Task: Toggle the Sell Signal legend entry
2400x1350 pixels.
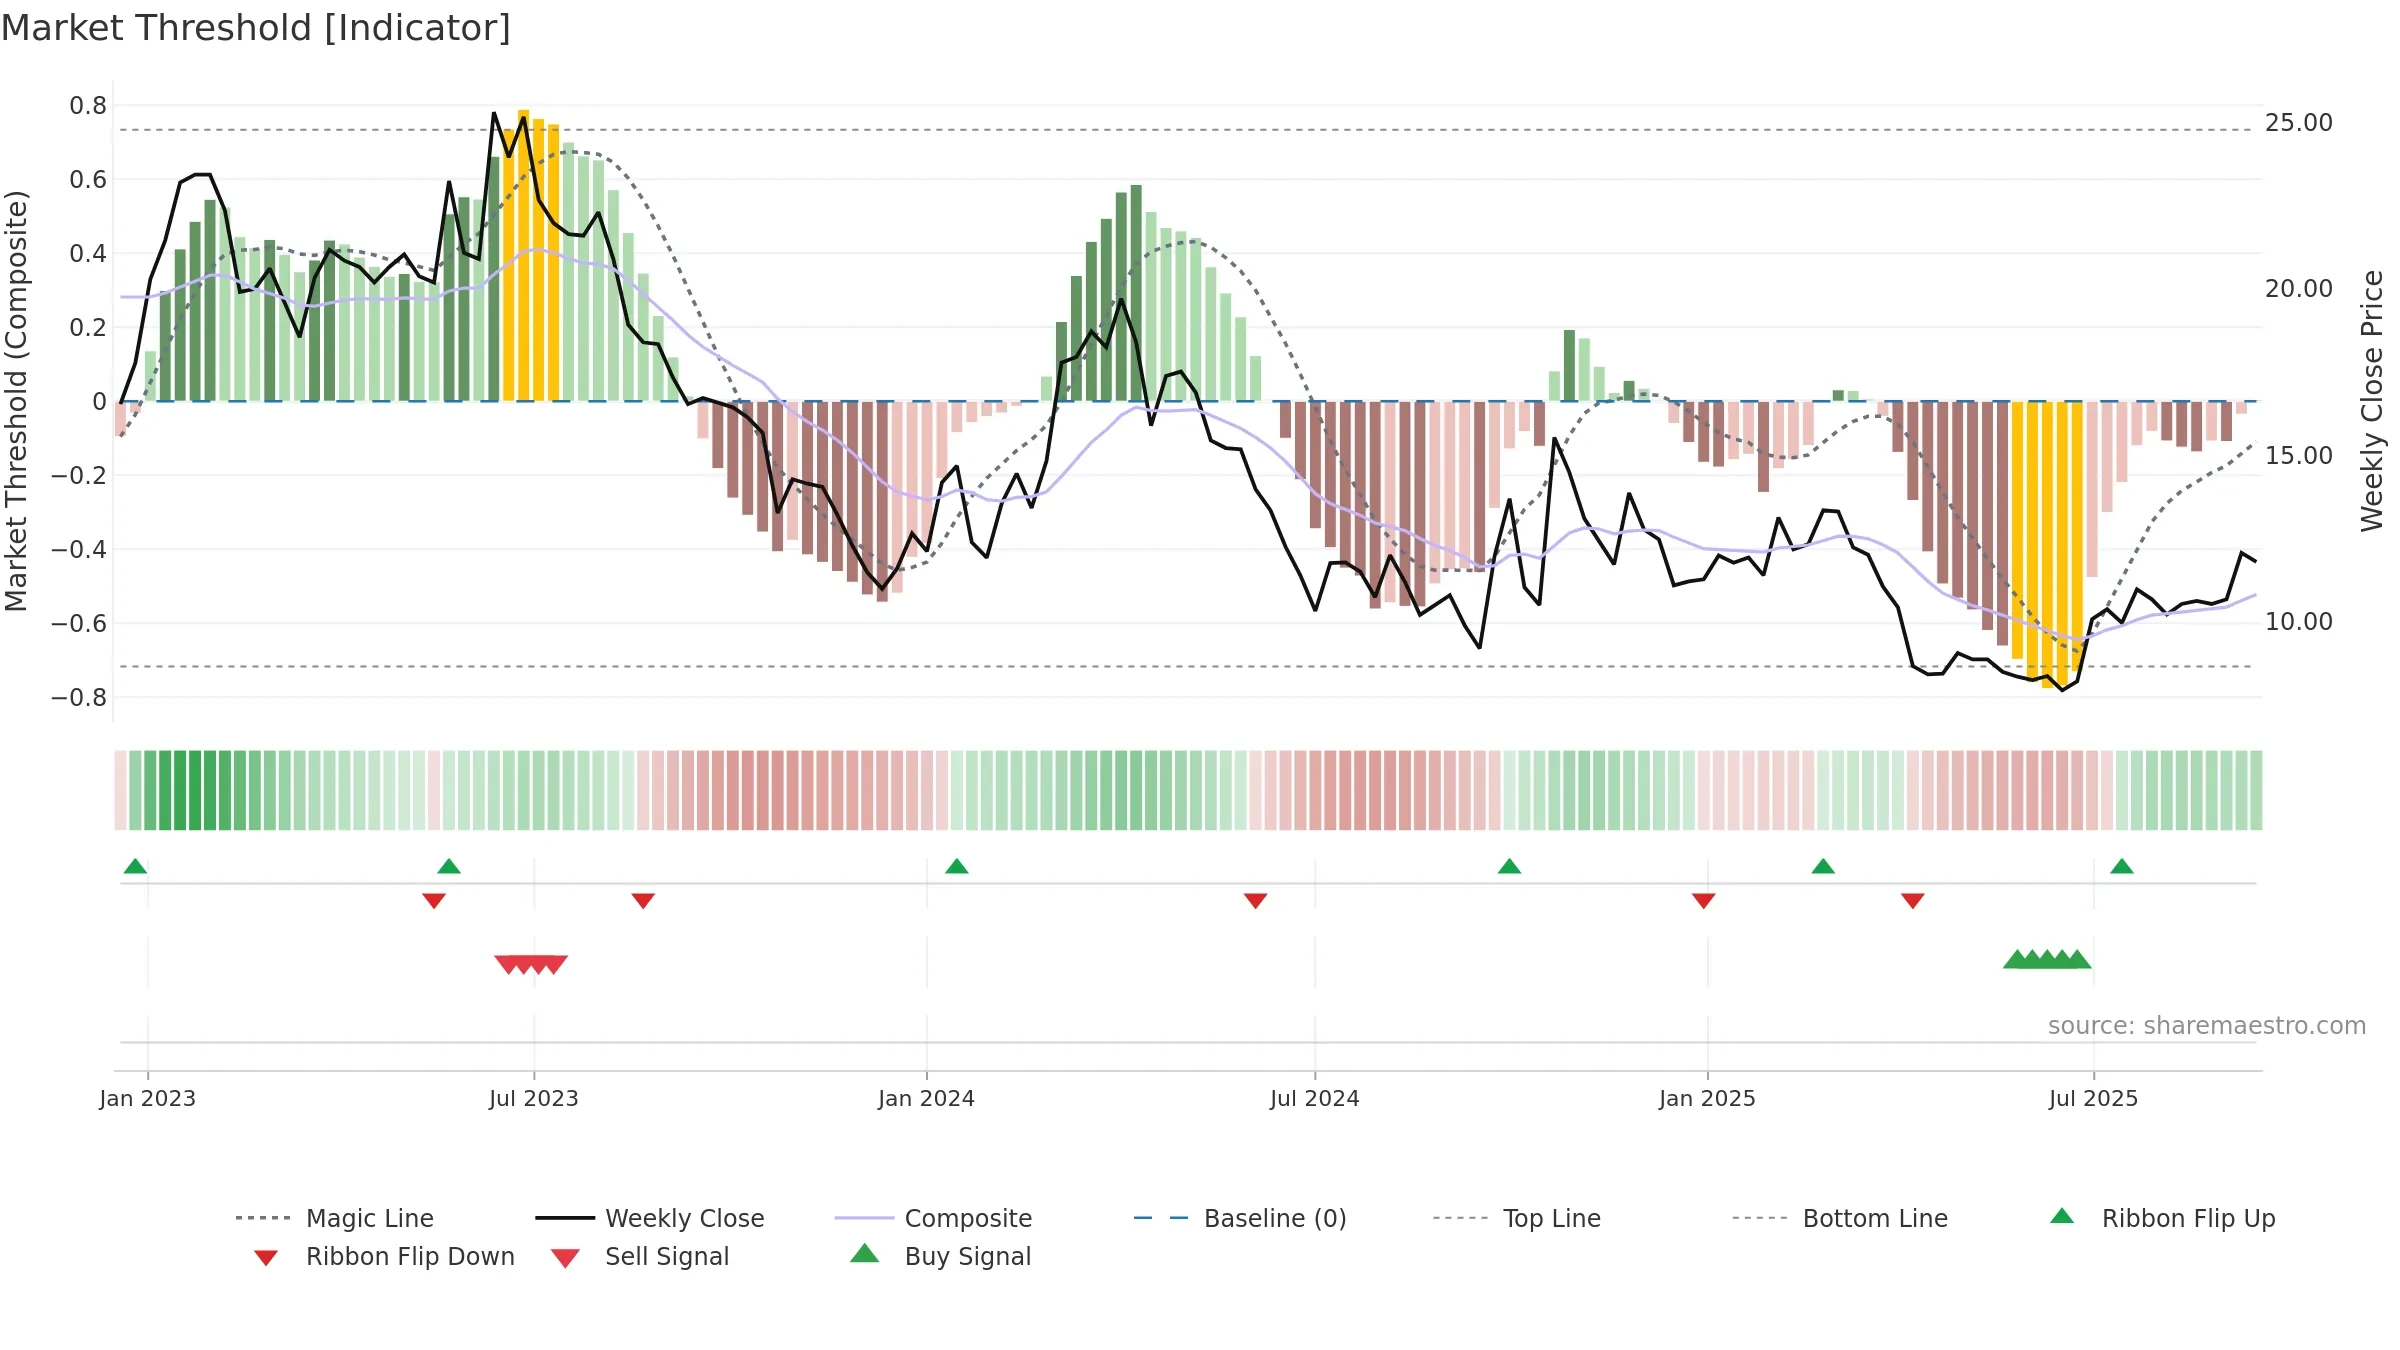Action: (640, 1256)
